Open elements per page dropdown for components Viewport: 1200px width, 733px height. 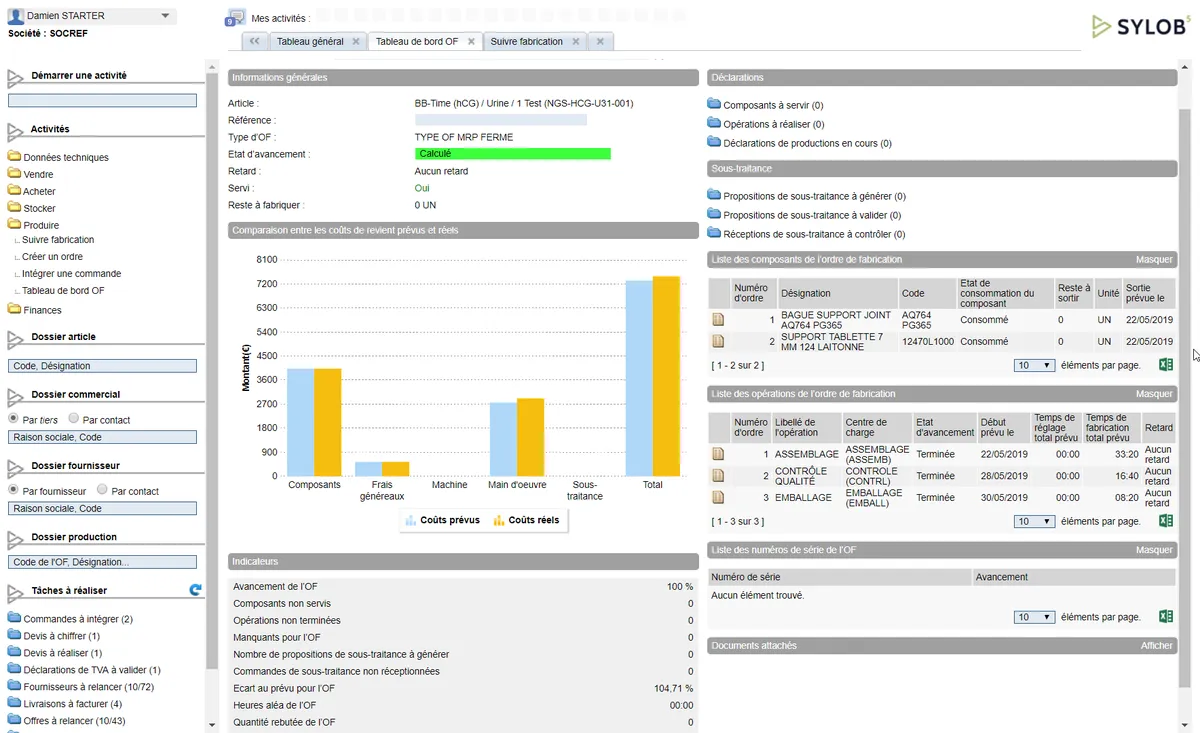coord(1034,365)
